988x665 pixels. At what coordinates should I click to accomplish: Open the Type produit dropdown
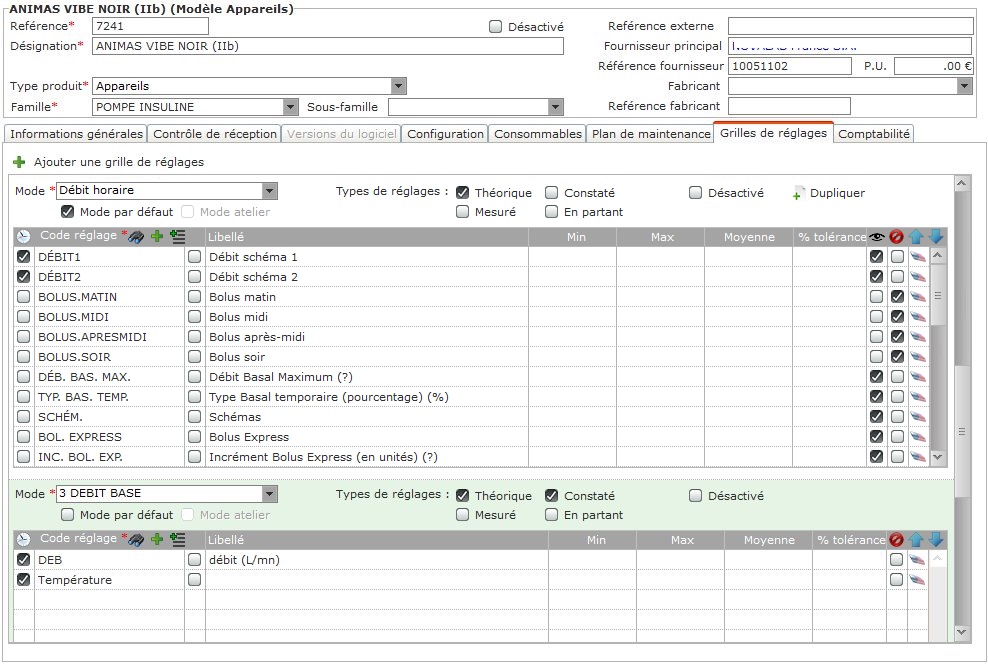pos(398,86)
